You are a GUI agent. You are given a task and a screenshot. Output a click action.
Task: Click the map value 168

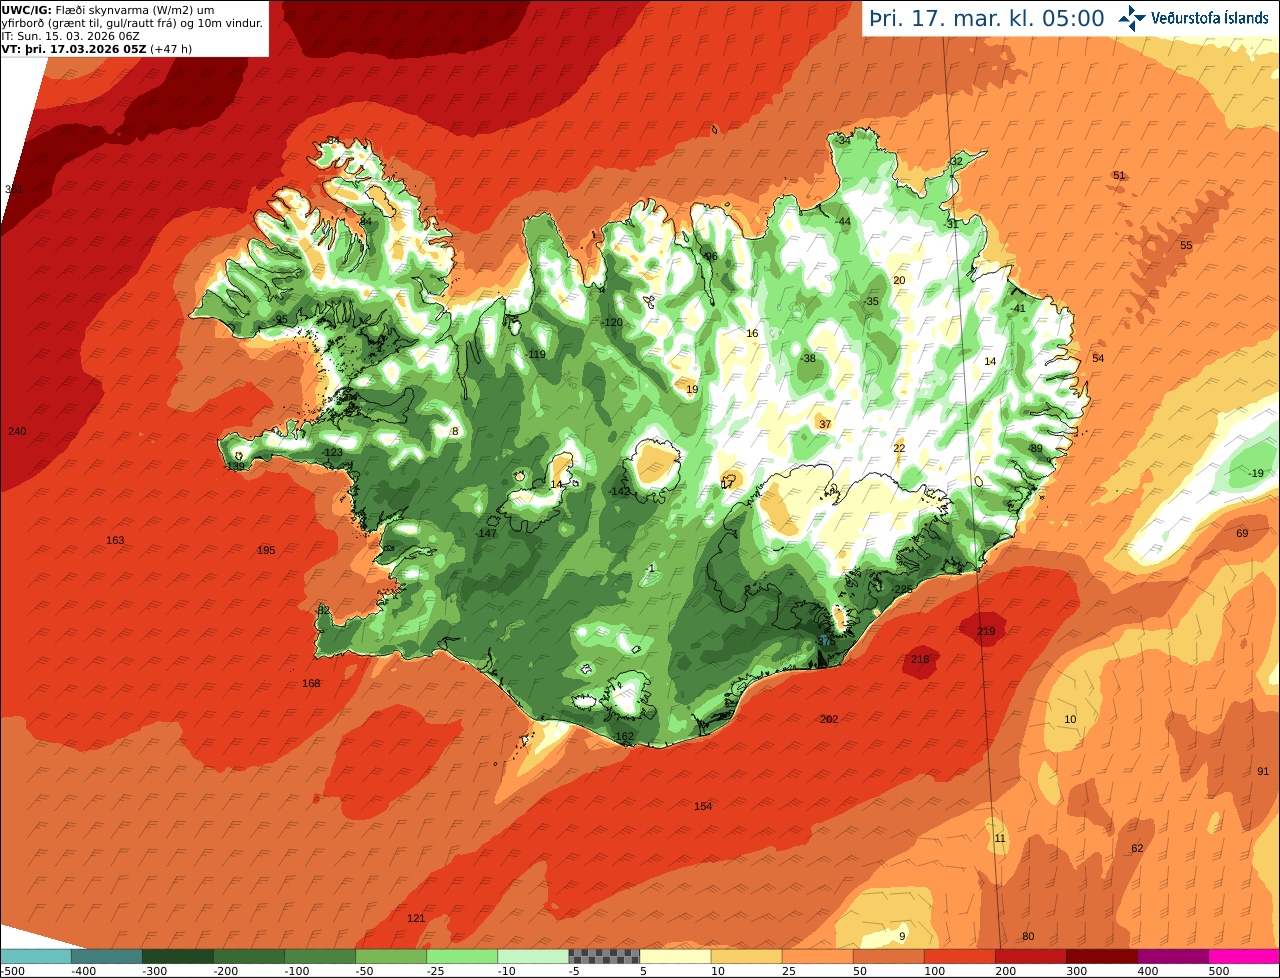(x=311, y=683)
